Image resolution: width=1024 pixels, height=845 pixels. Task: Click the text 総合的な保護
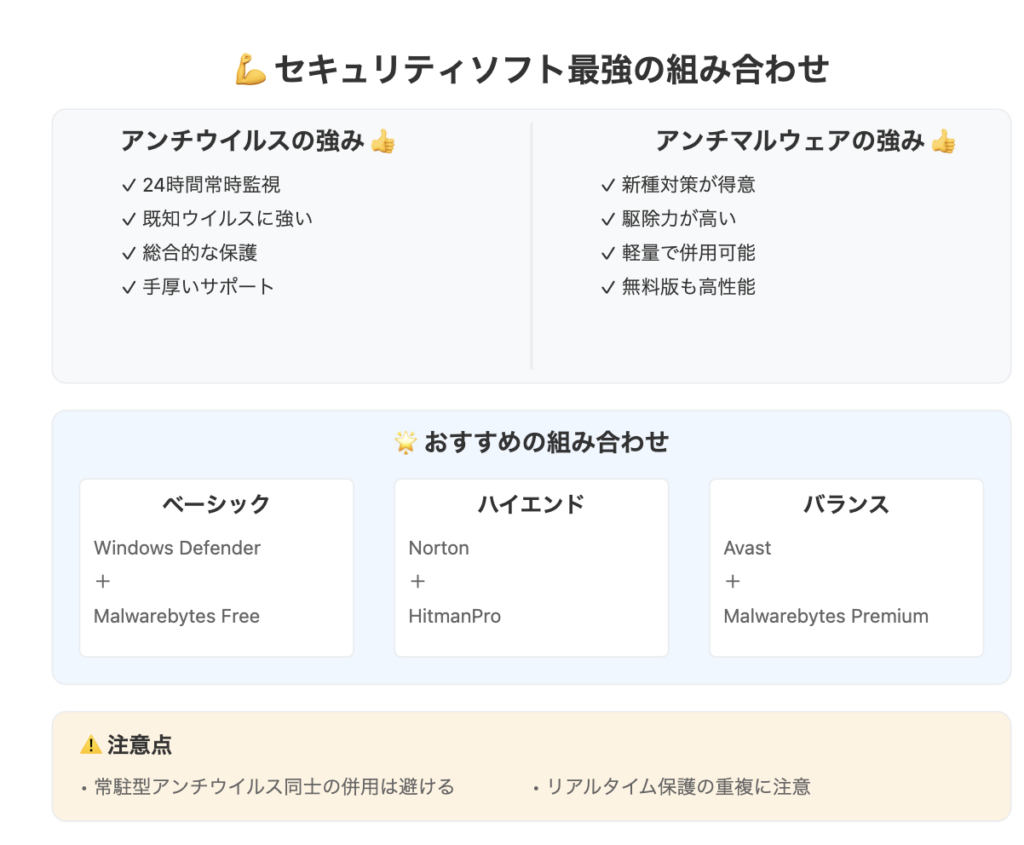tap(200, 253)
